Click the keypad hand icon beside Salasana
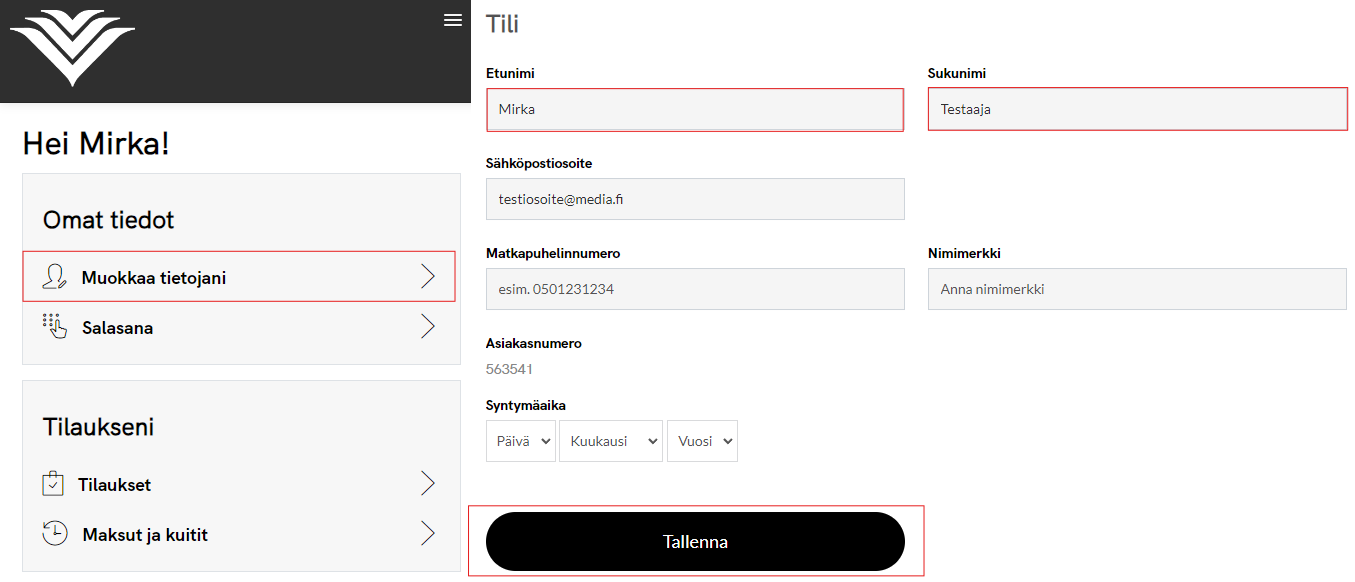 click(x=54, y=327)
